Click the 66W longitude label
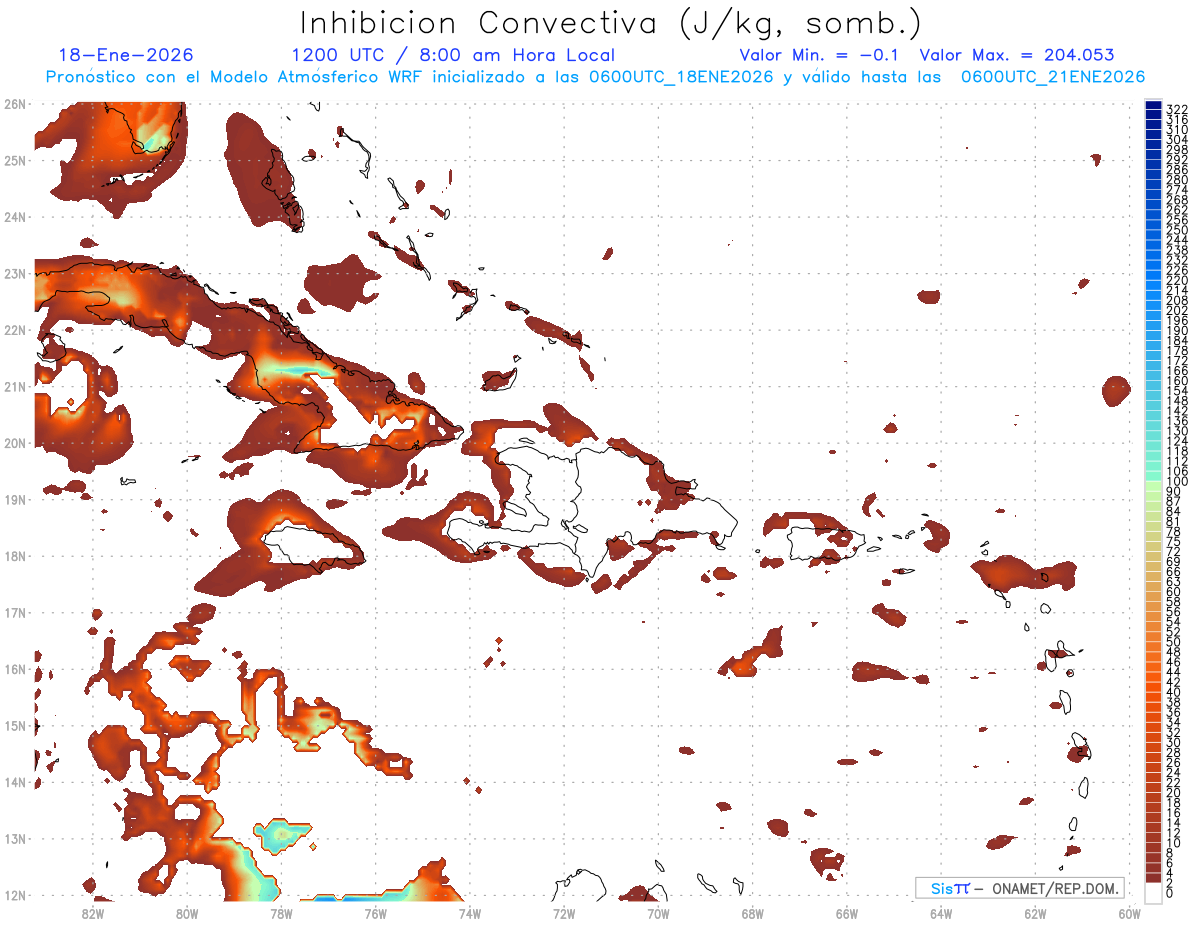The width and height of the screenshot is (1200, 927). tap(846, 913)
